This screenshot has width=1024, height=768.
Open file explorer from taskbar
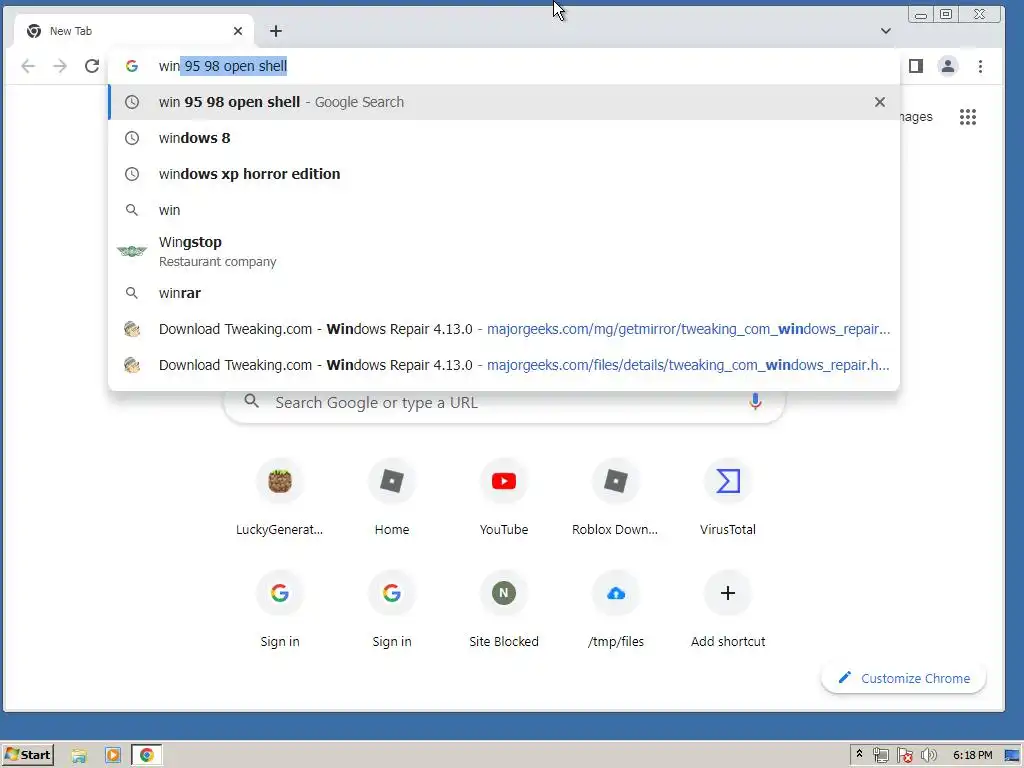(79, 756)
